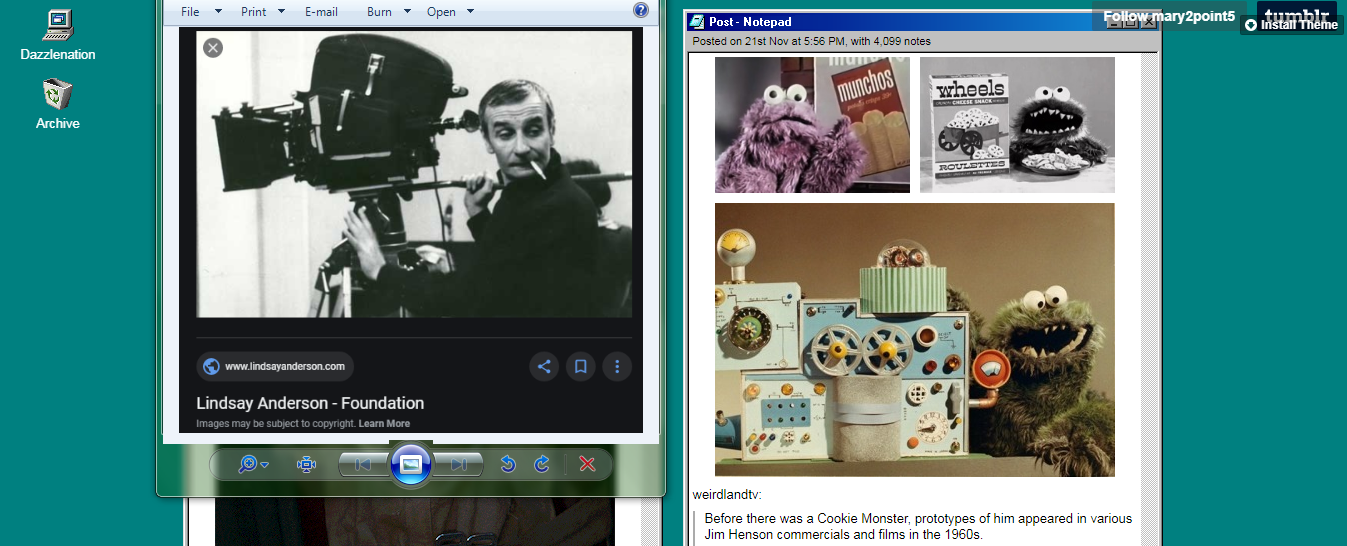
Task: Click the Lindsay Anderson camera photograph
Action: coord(414,173)
